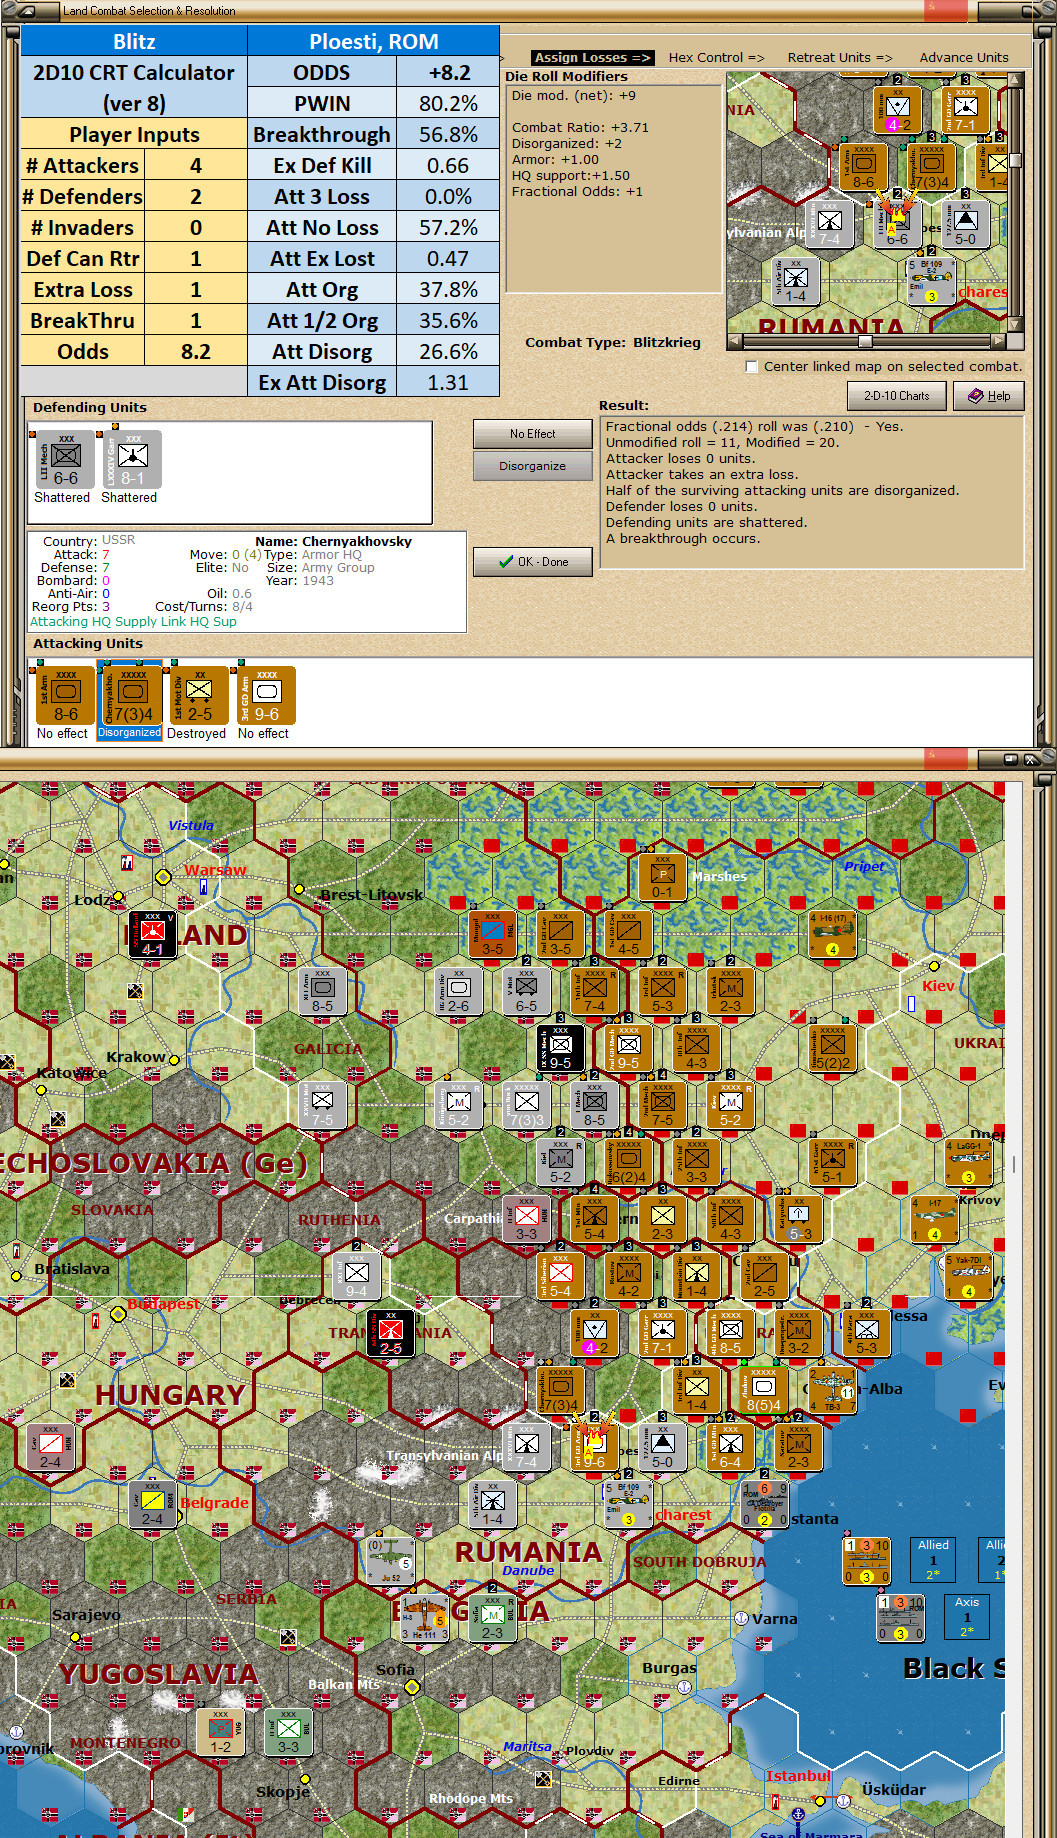The width and height of the screenshot is (1057, 1838).
Task: Open the Help button
Action: pyautogui.click(x=988, y=396)
